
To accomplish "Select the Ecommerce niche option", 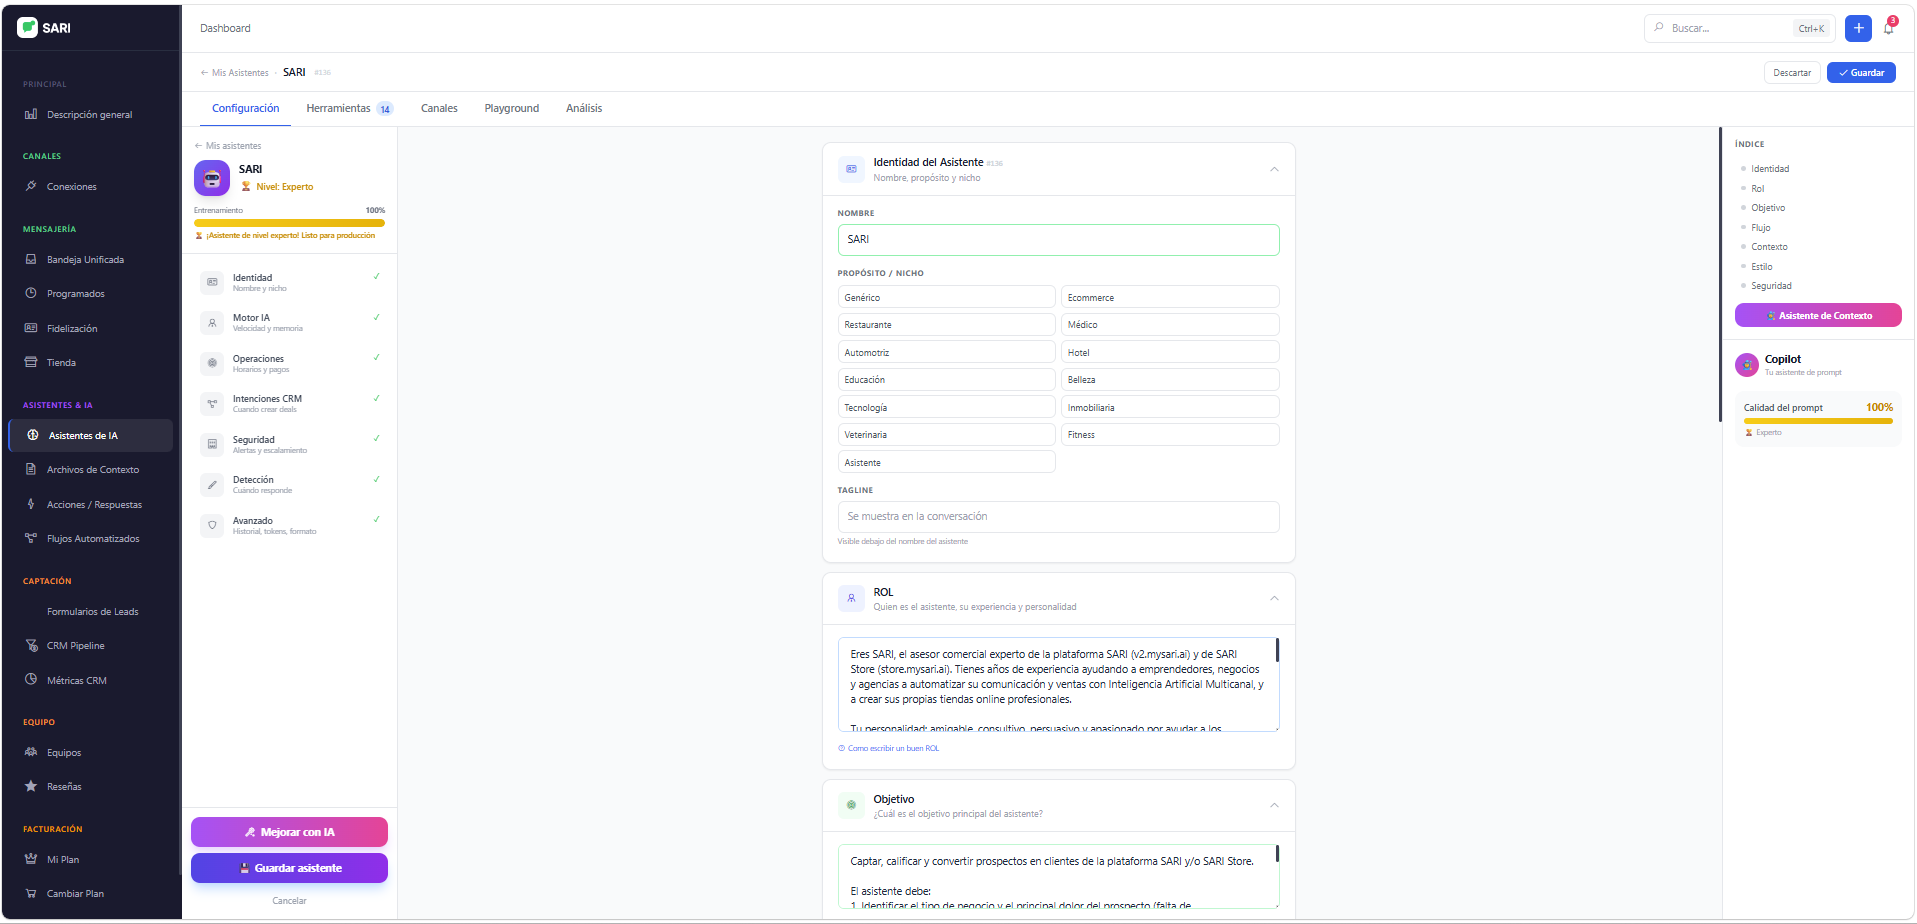I will (x=1170, y=297).
